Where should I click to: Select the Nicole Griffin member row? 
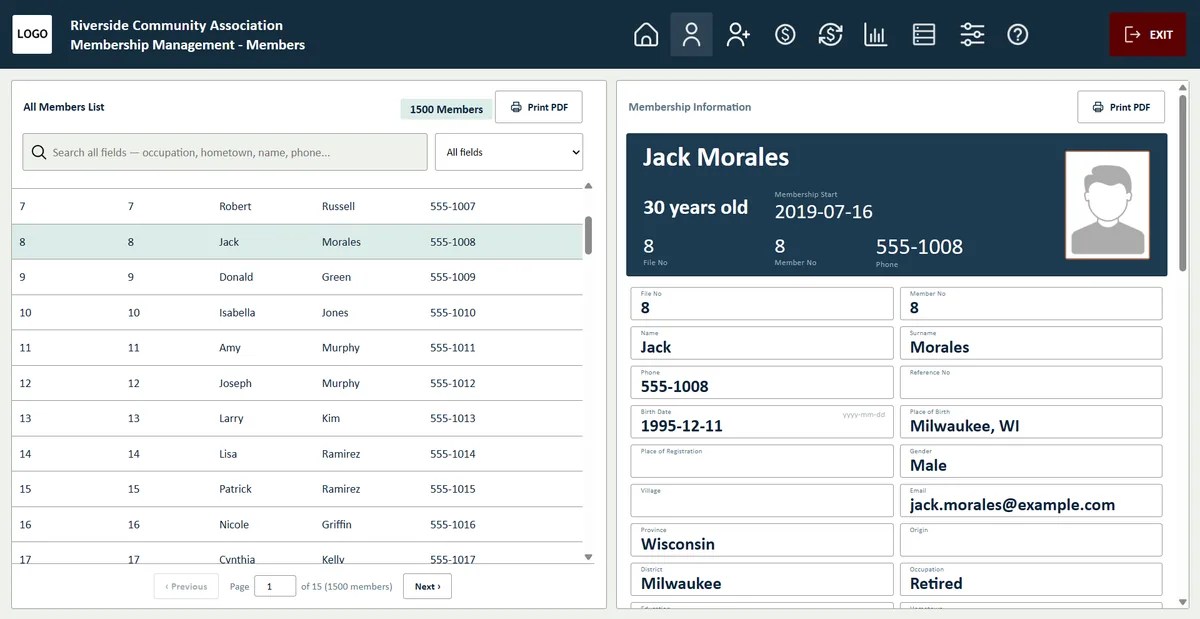click(x=297, y=524)
